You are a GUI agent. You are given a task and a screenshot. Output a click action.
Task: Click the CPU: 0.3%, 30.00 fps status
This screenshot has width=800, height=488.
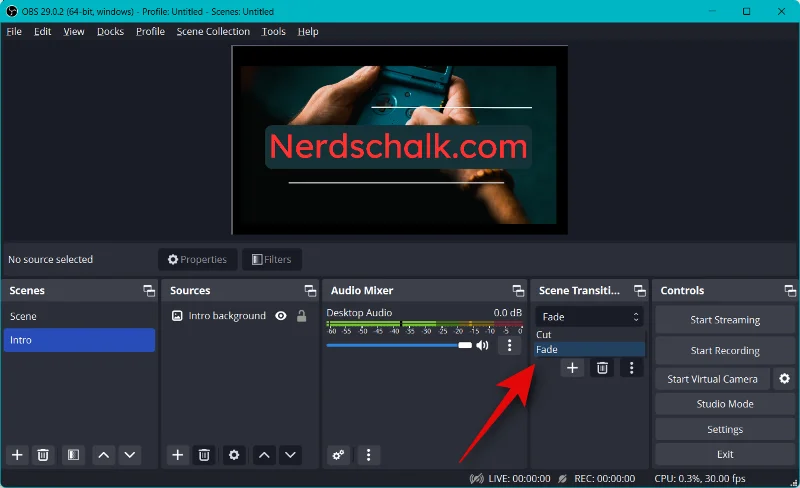tap(700, 479)
